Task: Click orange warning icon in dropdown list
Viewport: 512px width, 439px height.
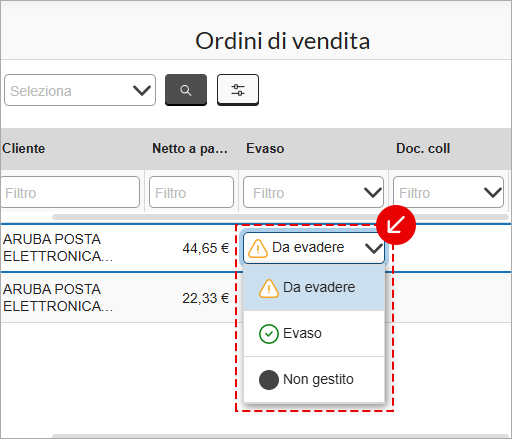Action: (x=269, y=288)
